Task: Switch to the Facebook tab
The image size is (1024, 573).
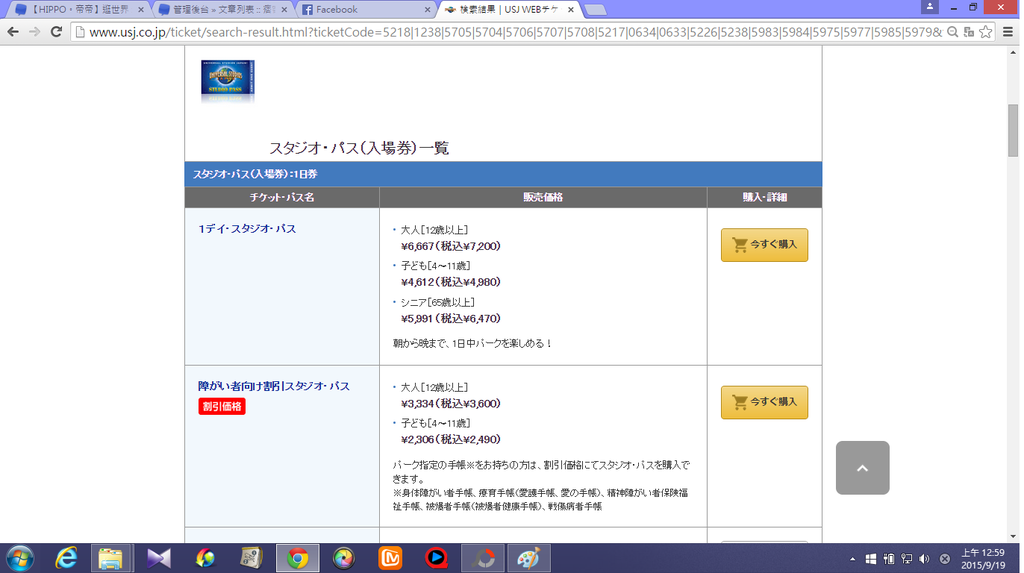Action: pyautogui.click(x=366, y=9)
